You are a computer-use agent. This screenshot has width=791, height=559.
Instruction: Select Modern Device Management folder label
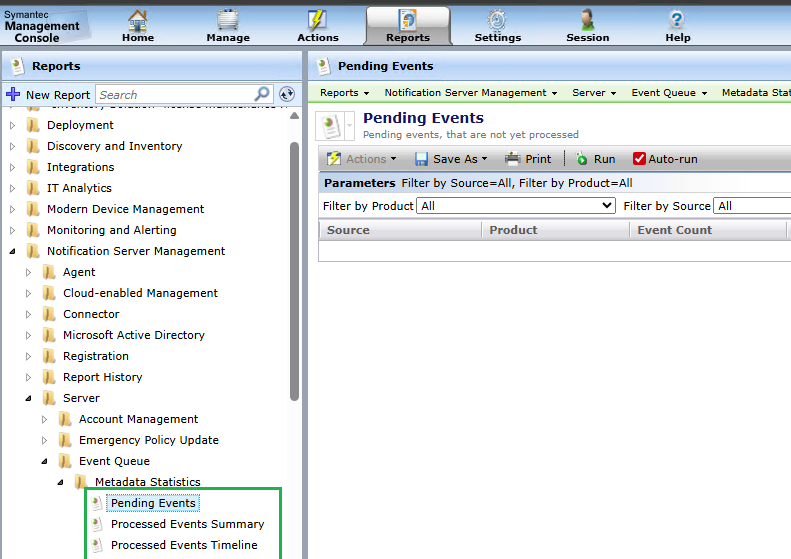[x=126, y=209]
